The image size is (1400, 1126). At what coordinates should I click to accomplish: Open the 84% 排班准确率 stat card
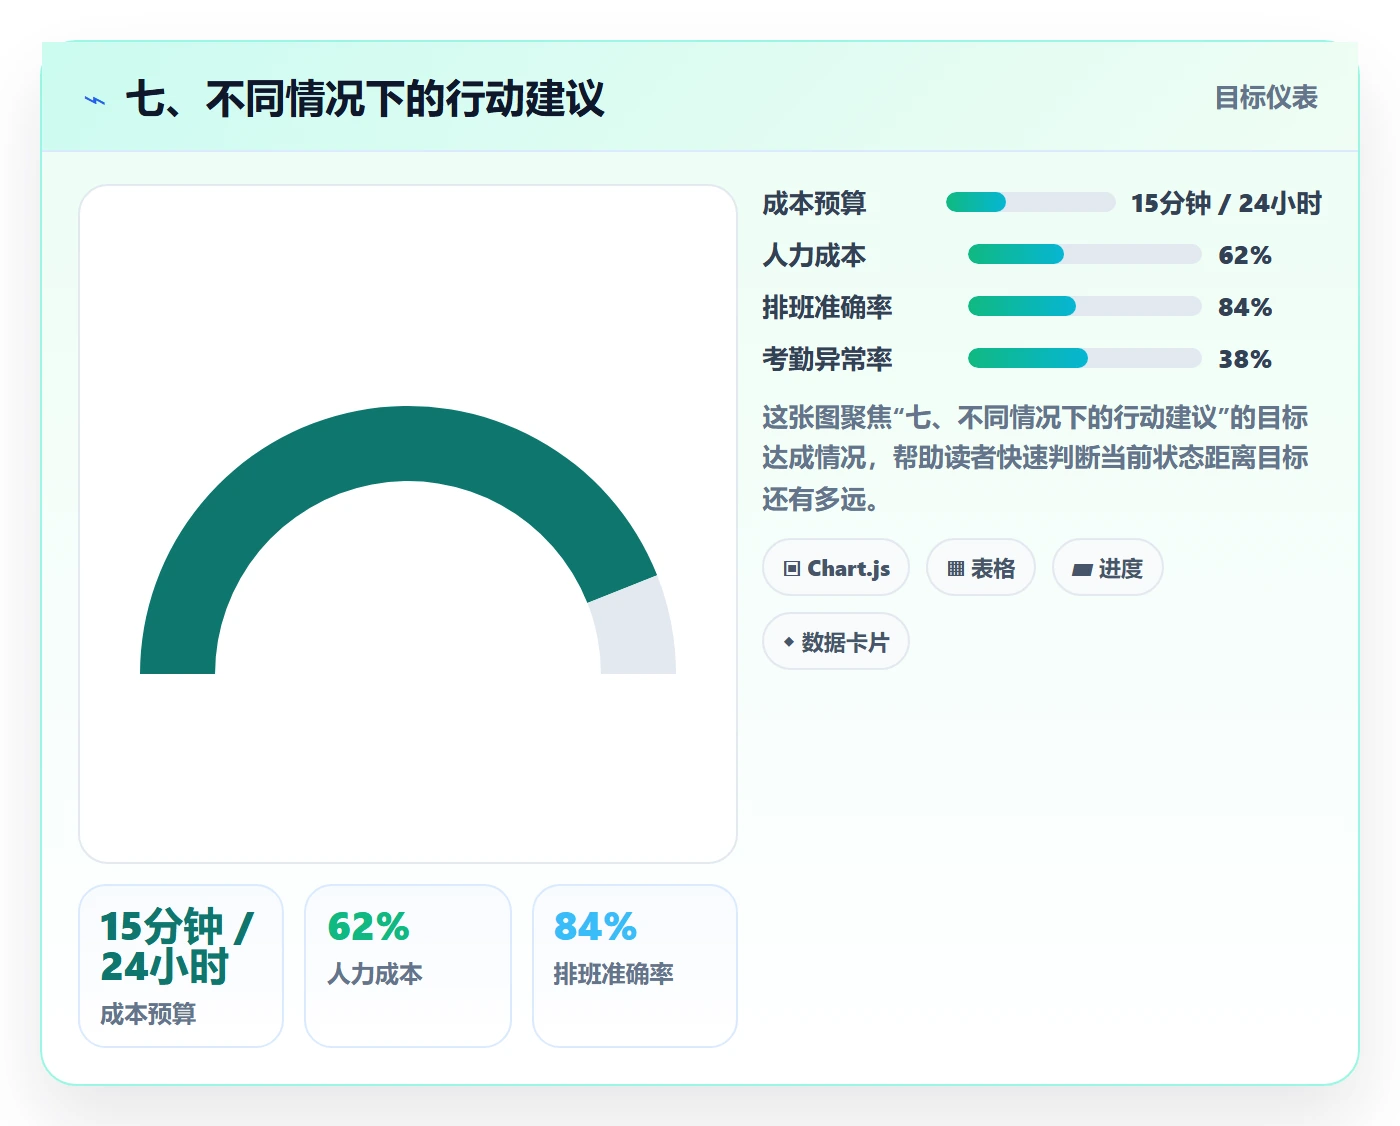[635, 966]
